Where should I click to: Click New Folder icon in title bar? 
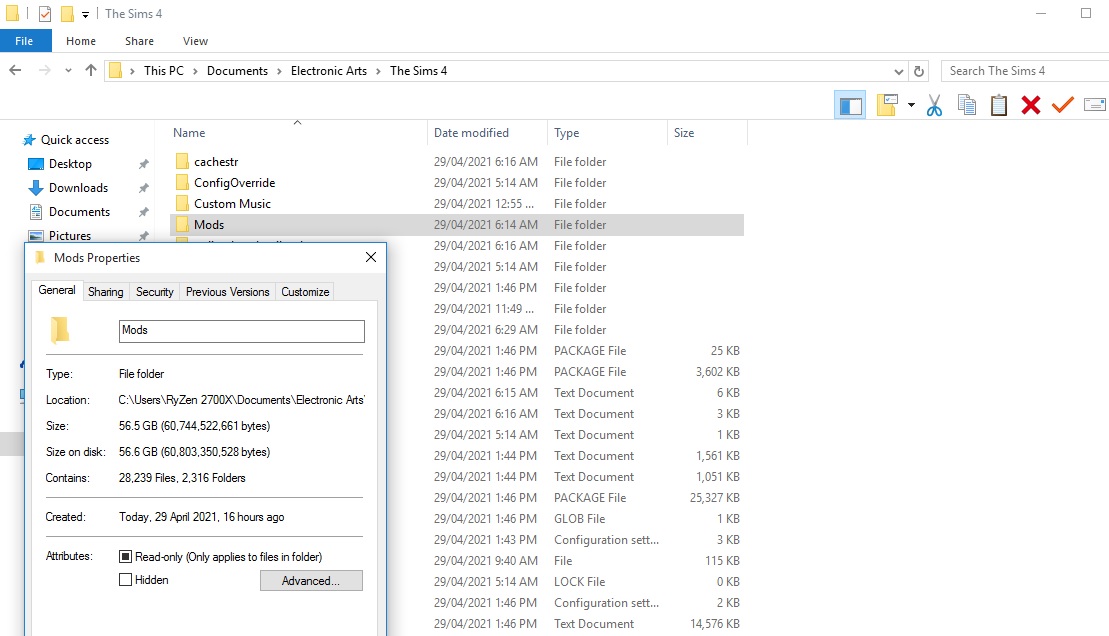[67, 13]
